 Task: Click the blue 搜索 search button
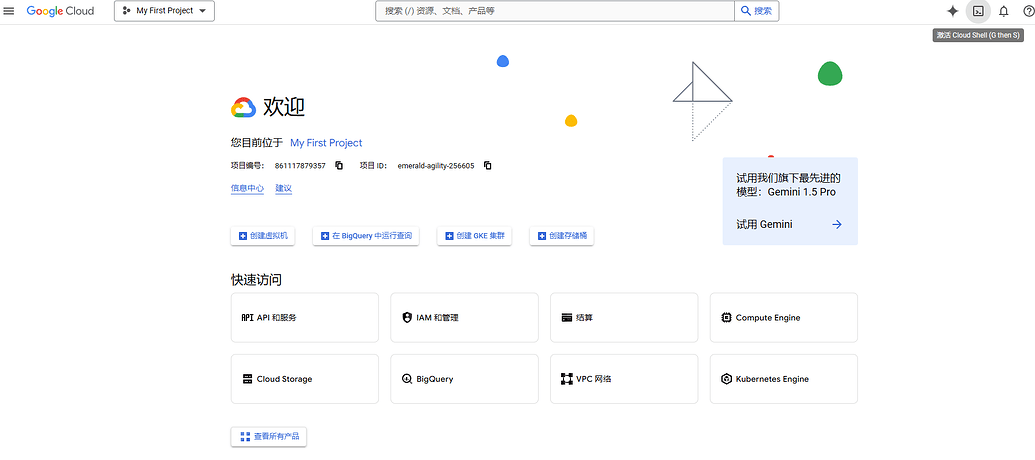coord(756,11)
